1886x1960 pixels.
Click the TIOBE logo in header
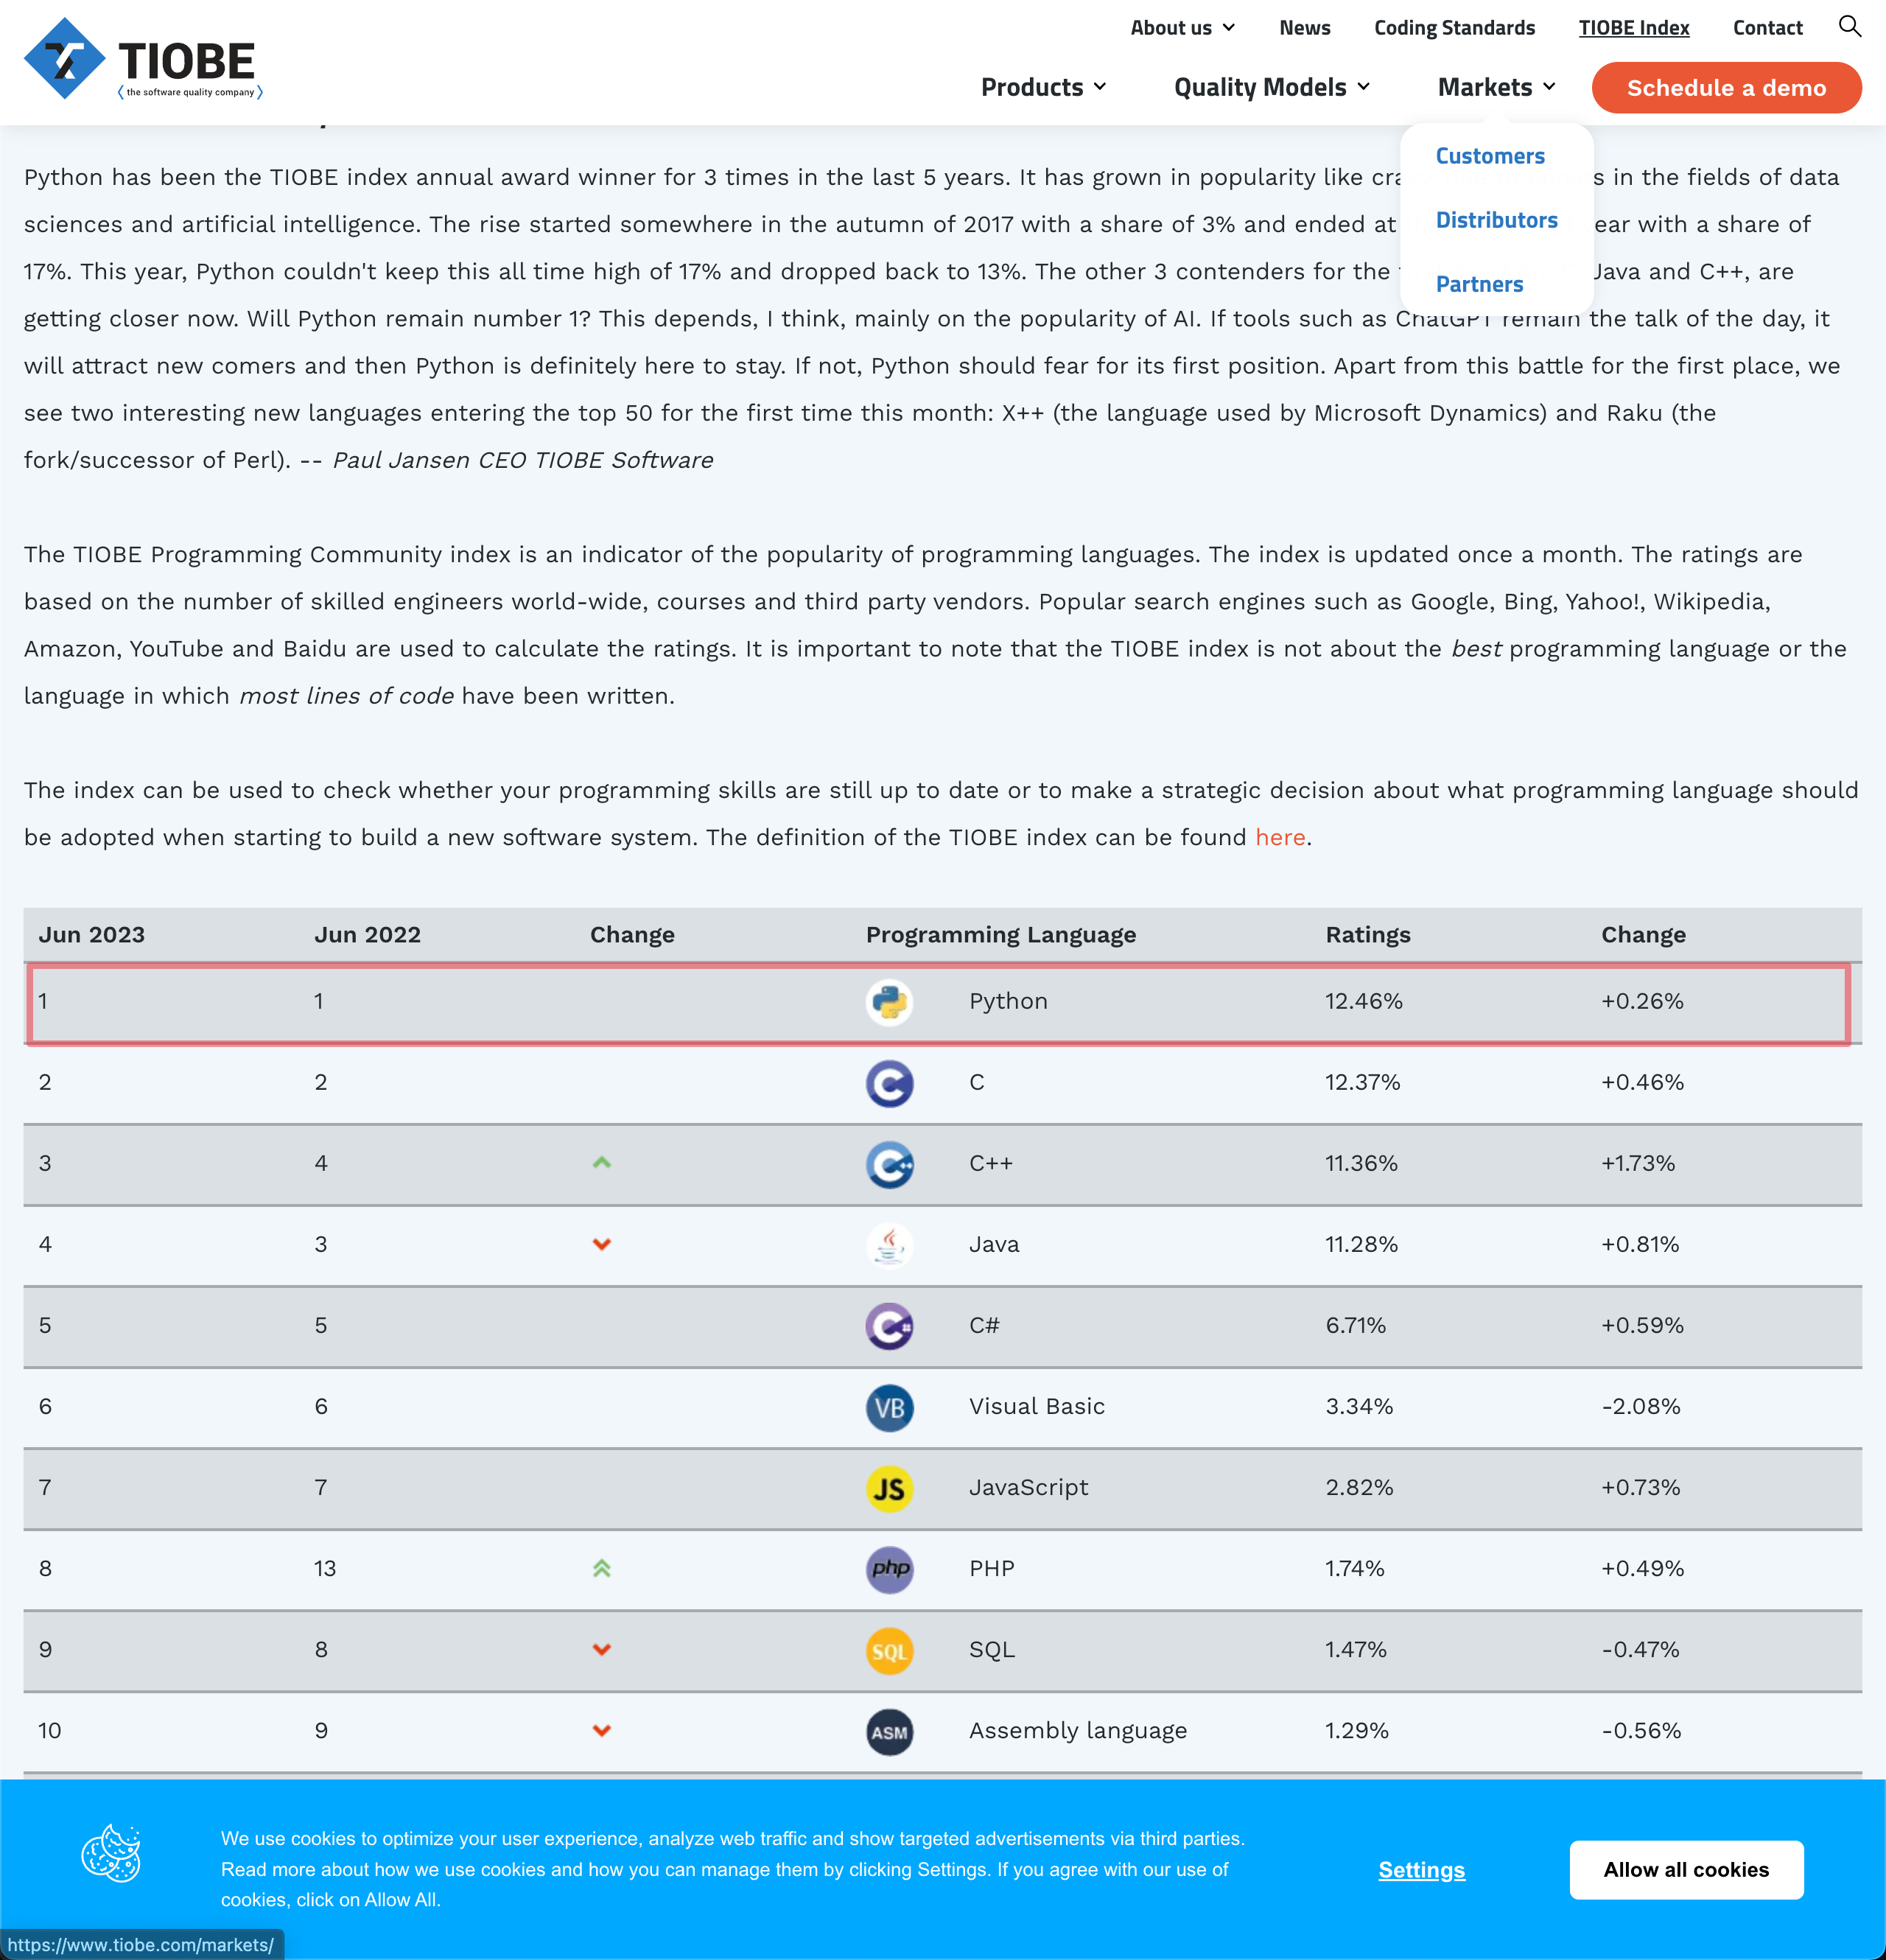(x=143, y=59)
